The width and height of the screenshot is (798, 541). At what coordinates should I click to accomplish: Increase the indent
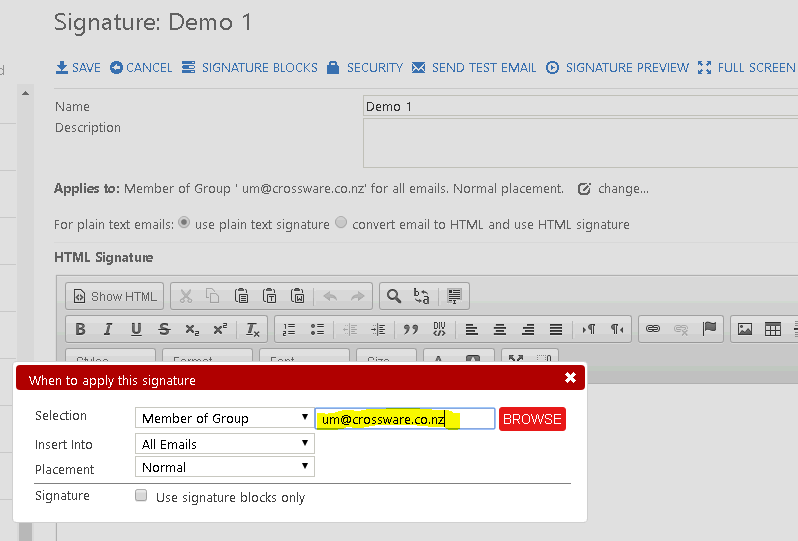point(378,329)
